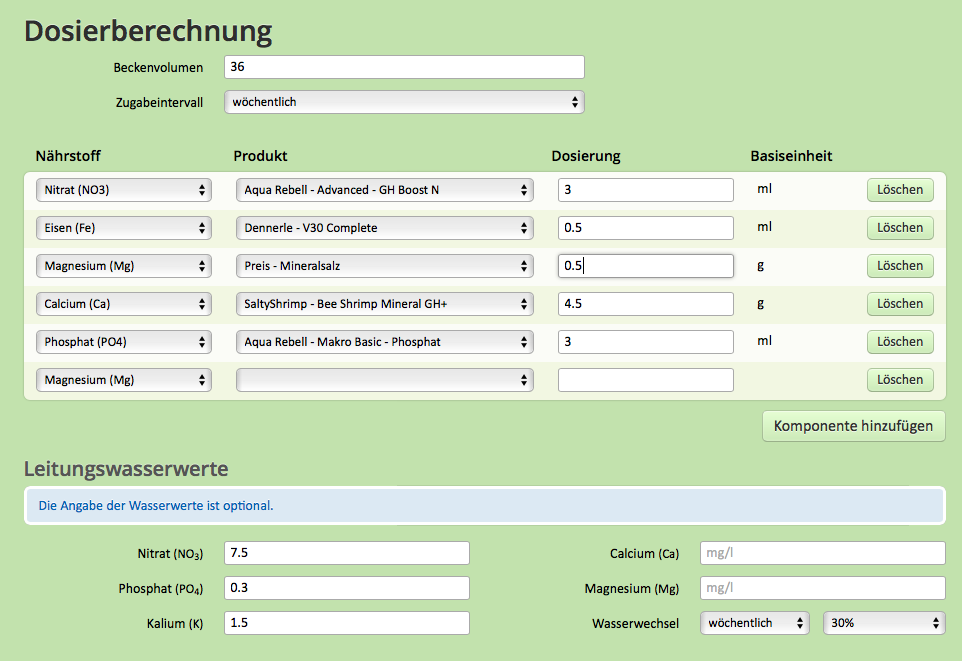Screen dimensions: 962x661
Task: Open the Calcium (Ca) nutrient dropdown
Action: click(x=124, y=304)
